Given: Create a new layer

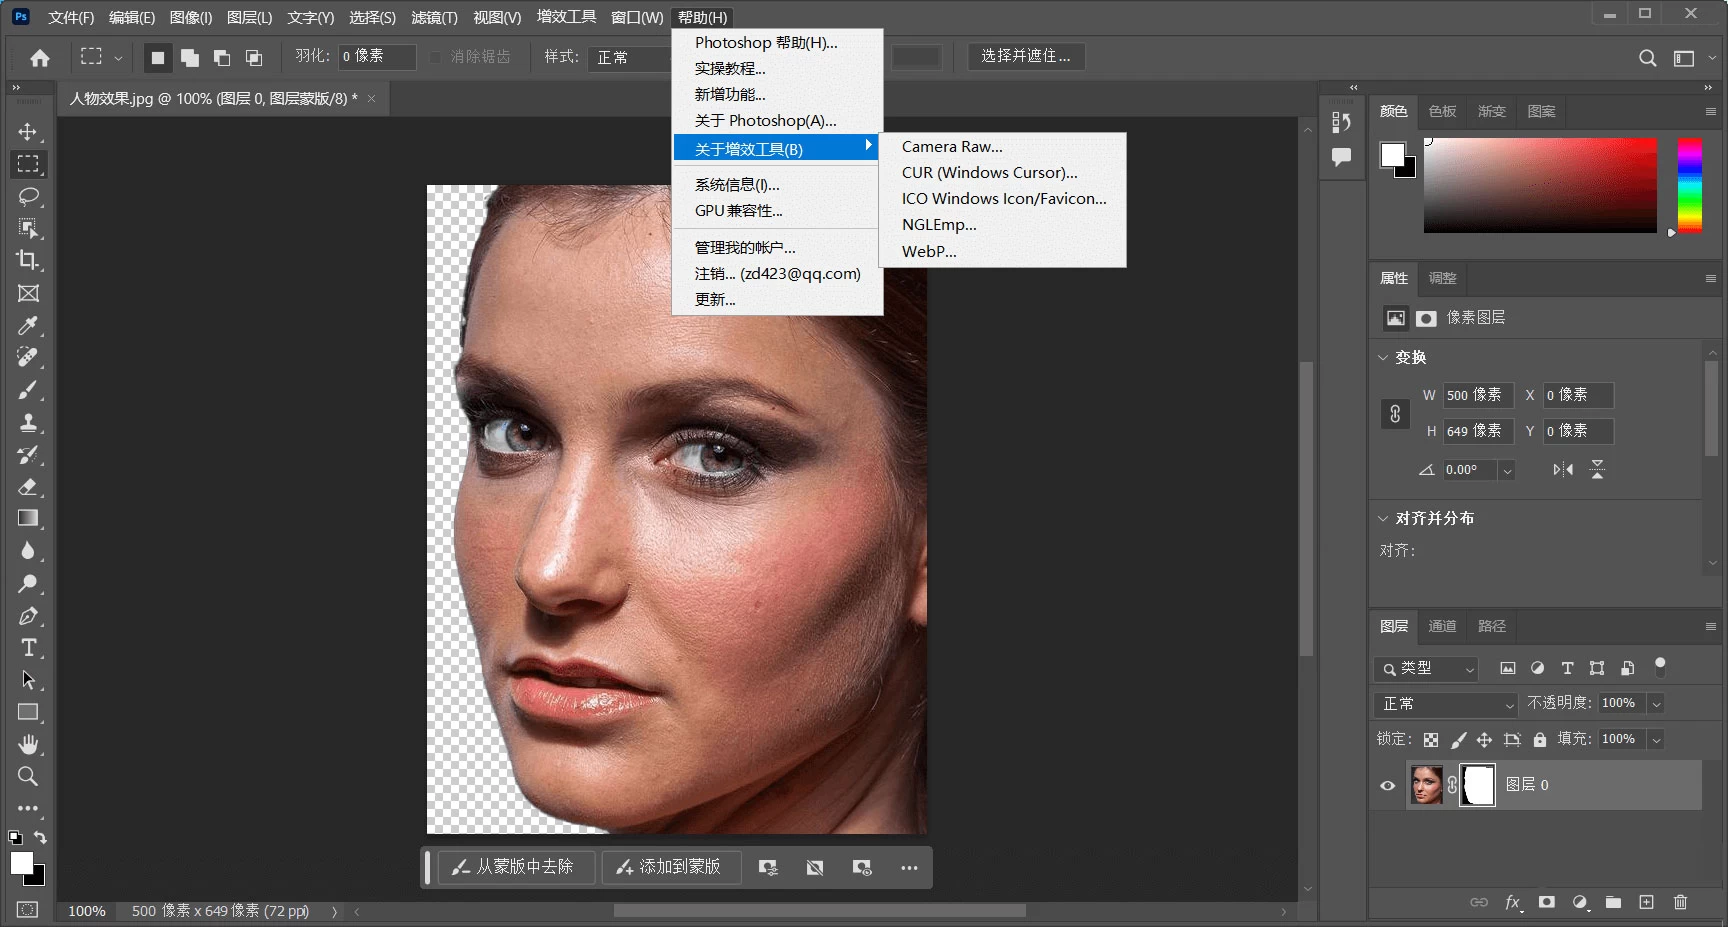Looking at the screenshot, I should pyautogui.click(x=1647, y=902).
